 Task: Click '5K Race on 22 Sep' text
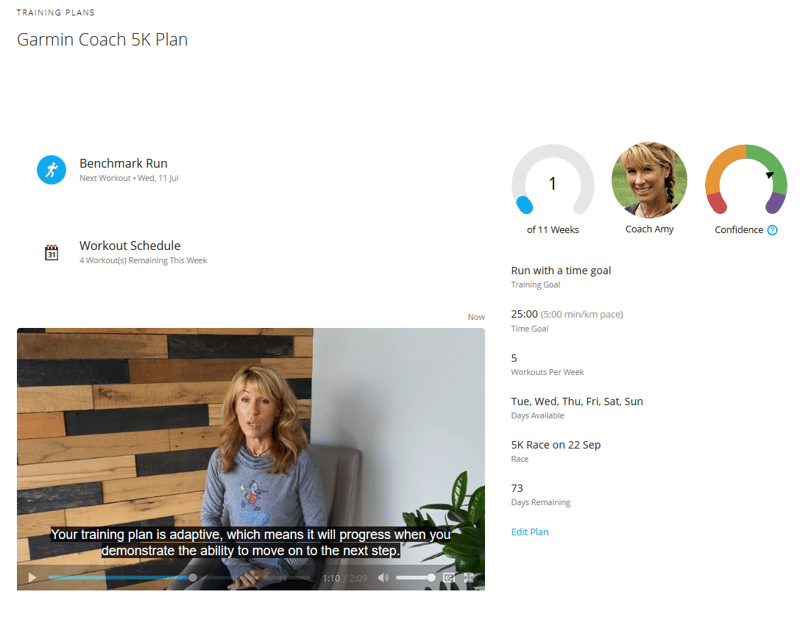tap(556, 445)
